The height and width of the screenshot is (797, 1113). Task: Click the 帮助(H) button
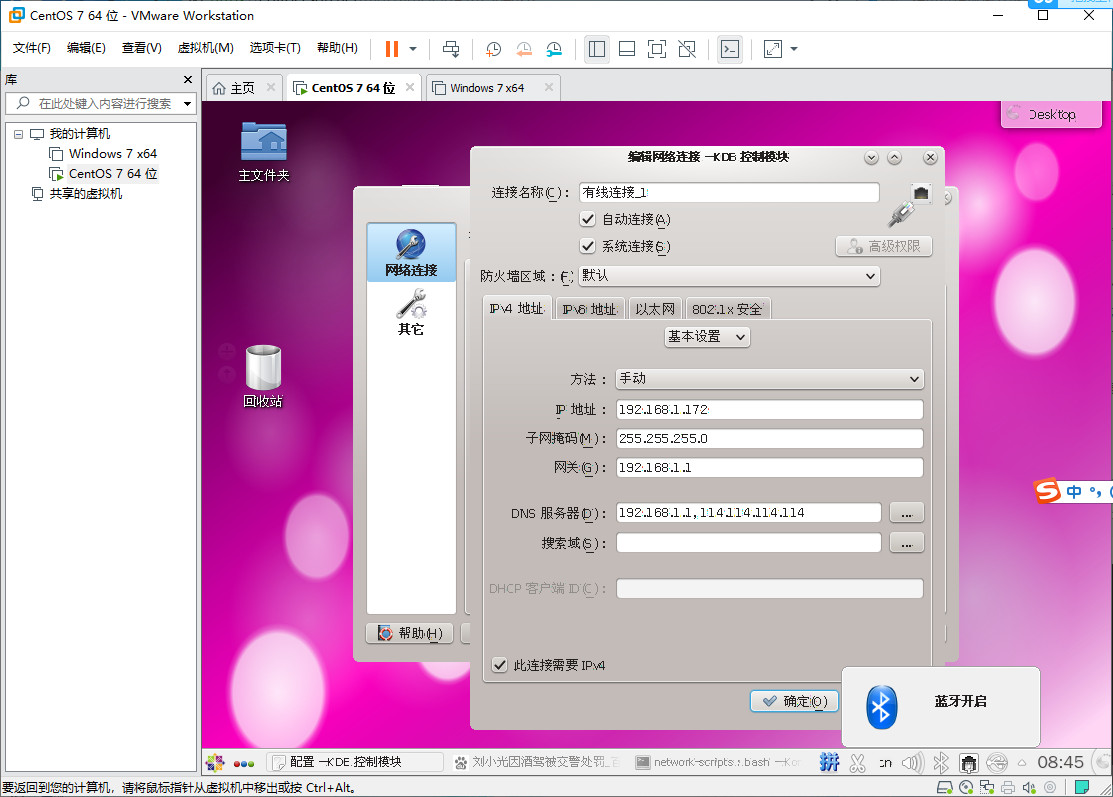pos(409,632)
